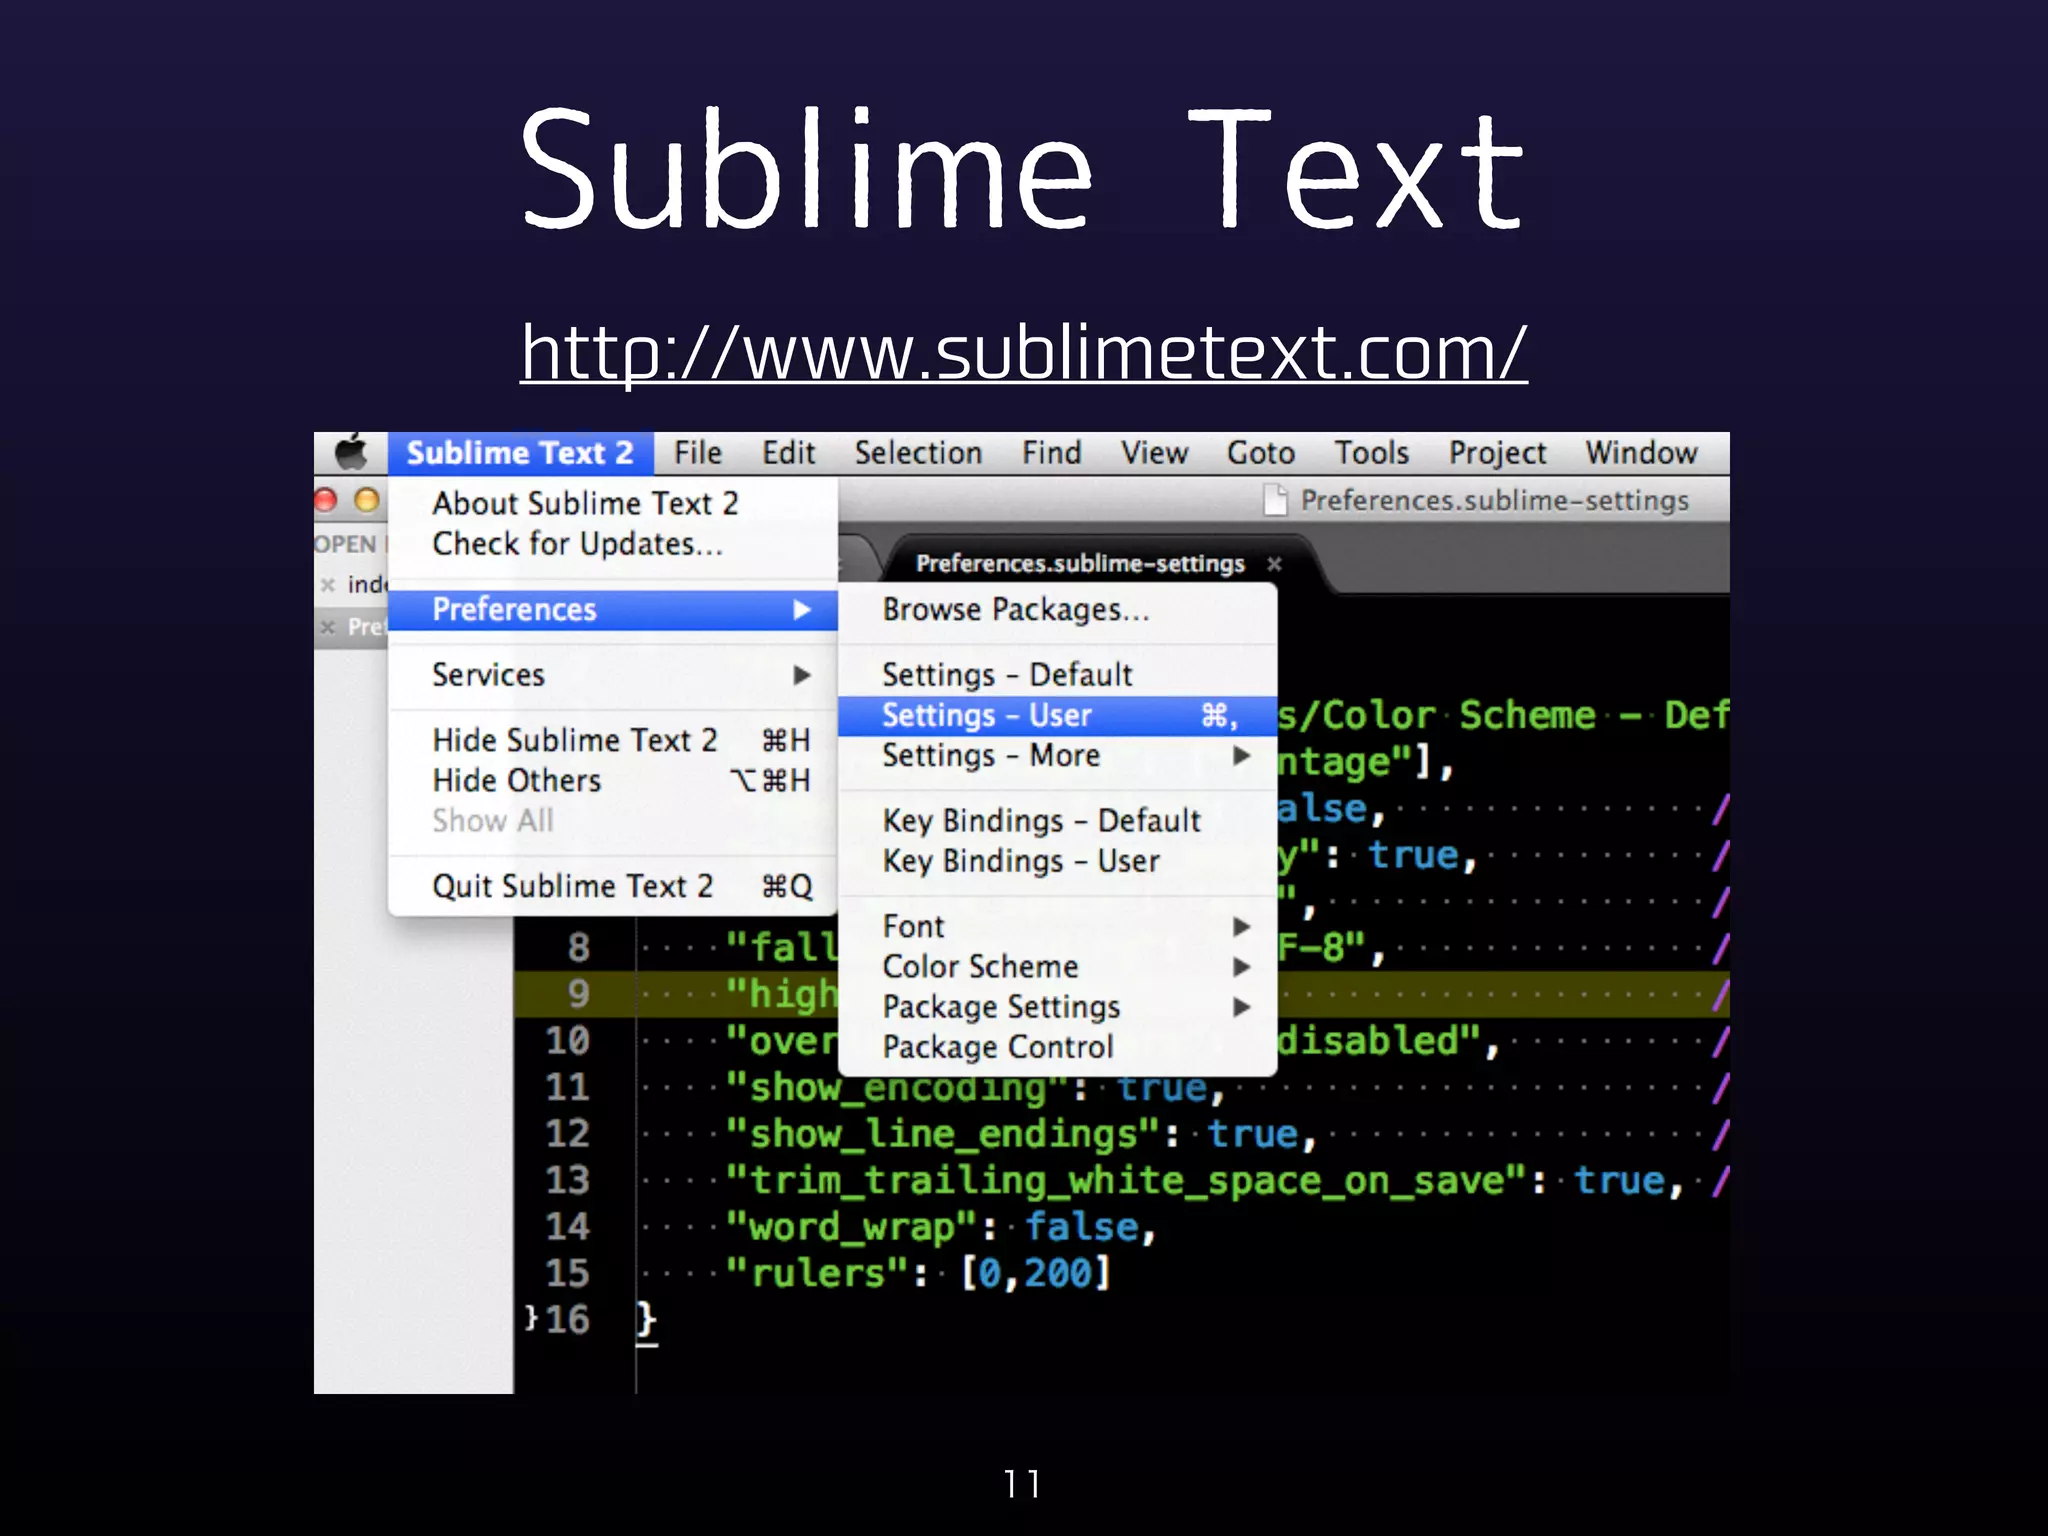Click the yellow minimize window button
The image size is (2048, 1536).
pos(367,499)
